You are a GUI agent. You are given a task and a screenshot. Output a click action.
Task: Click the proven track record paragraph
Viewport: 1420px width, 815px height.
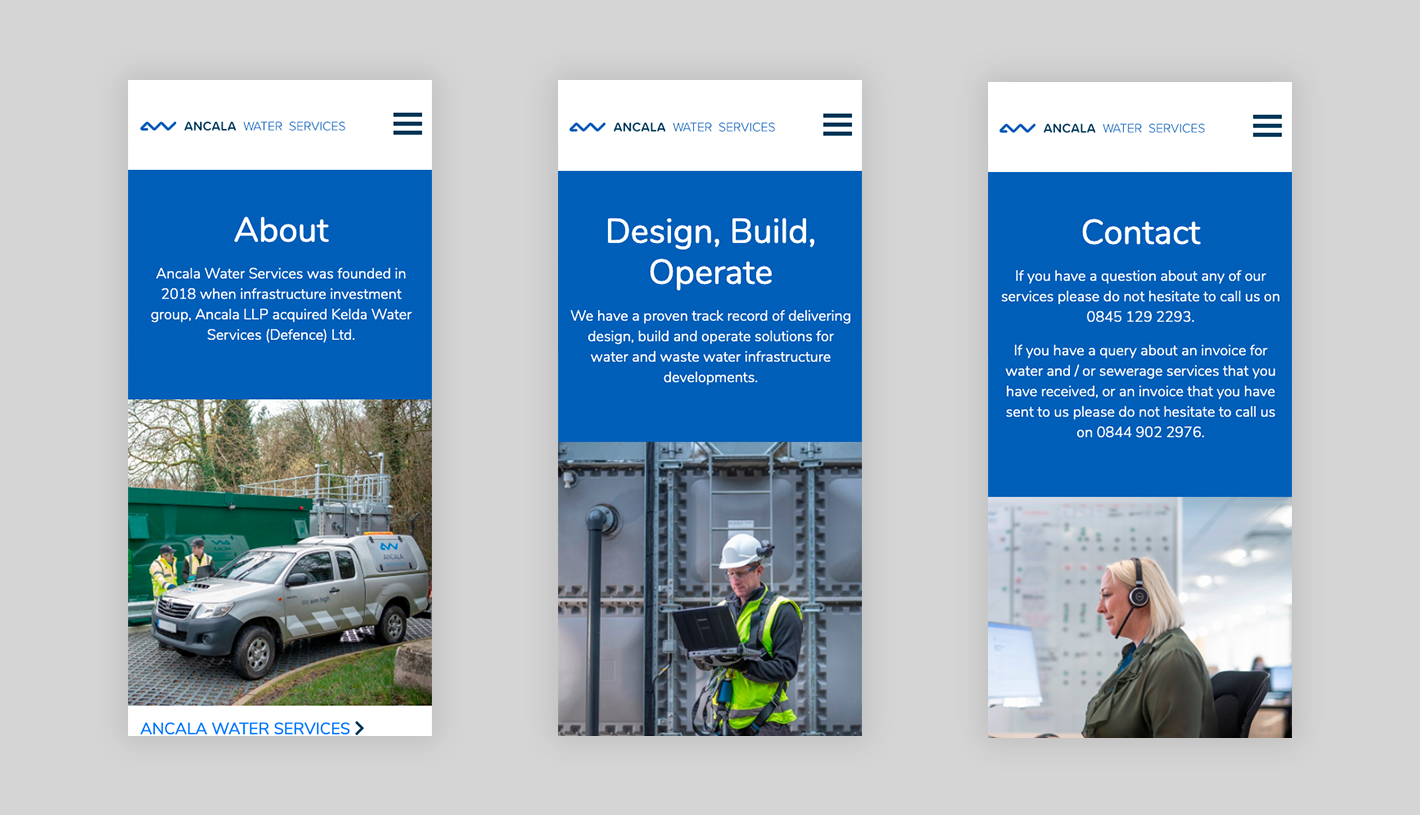710,346
